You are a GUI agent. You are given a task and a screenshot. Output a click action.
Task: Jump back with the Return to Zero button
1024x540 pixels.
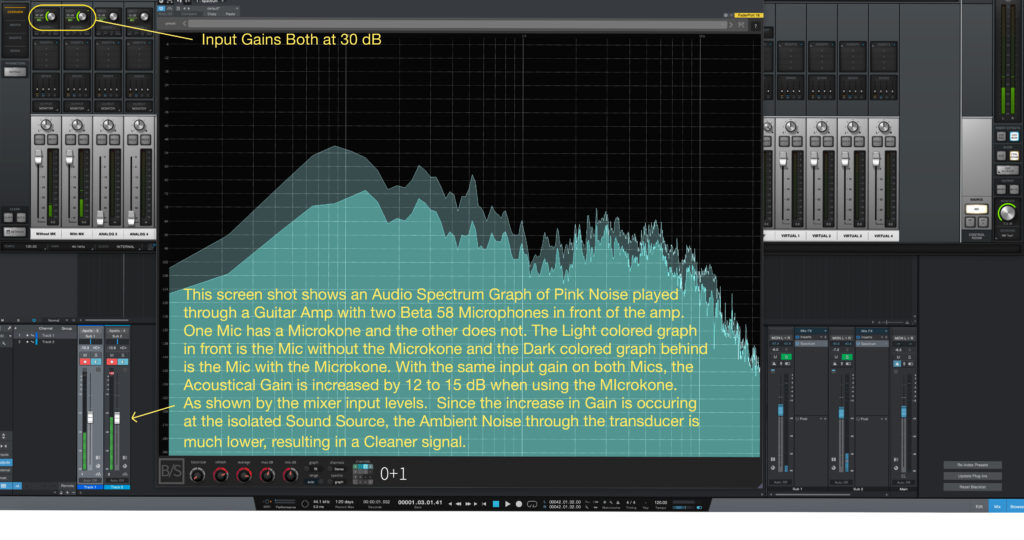pos(483,503)
